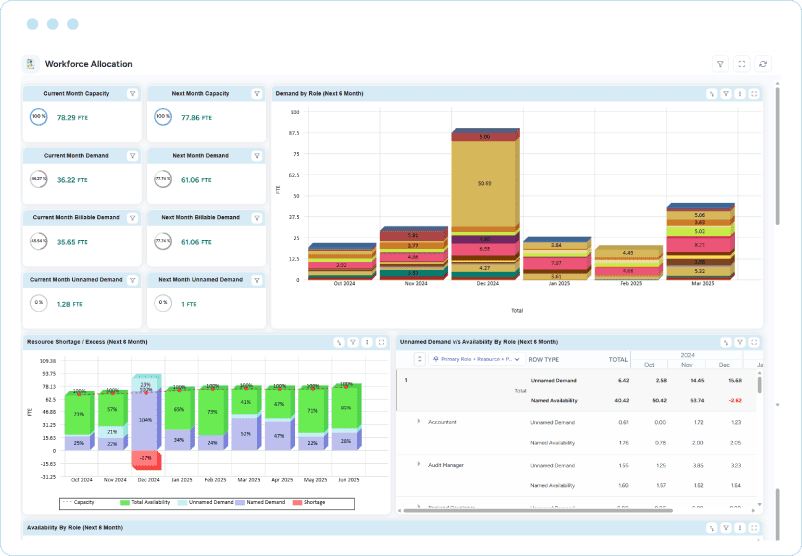Filter the Availability By Role panel
The width and height of the screenshot is (802, 556).
(x=726, y=528)
